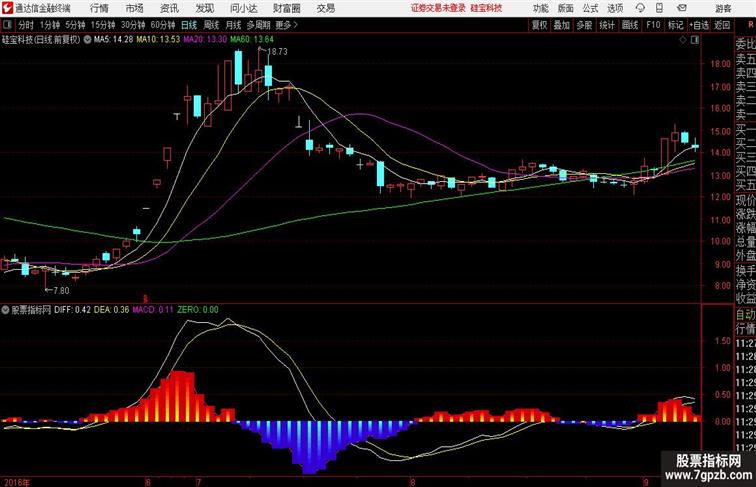Expand the 硅宝科技 main chart indicator dropdown
756x487 pixels.
click(x=87, y=40)
